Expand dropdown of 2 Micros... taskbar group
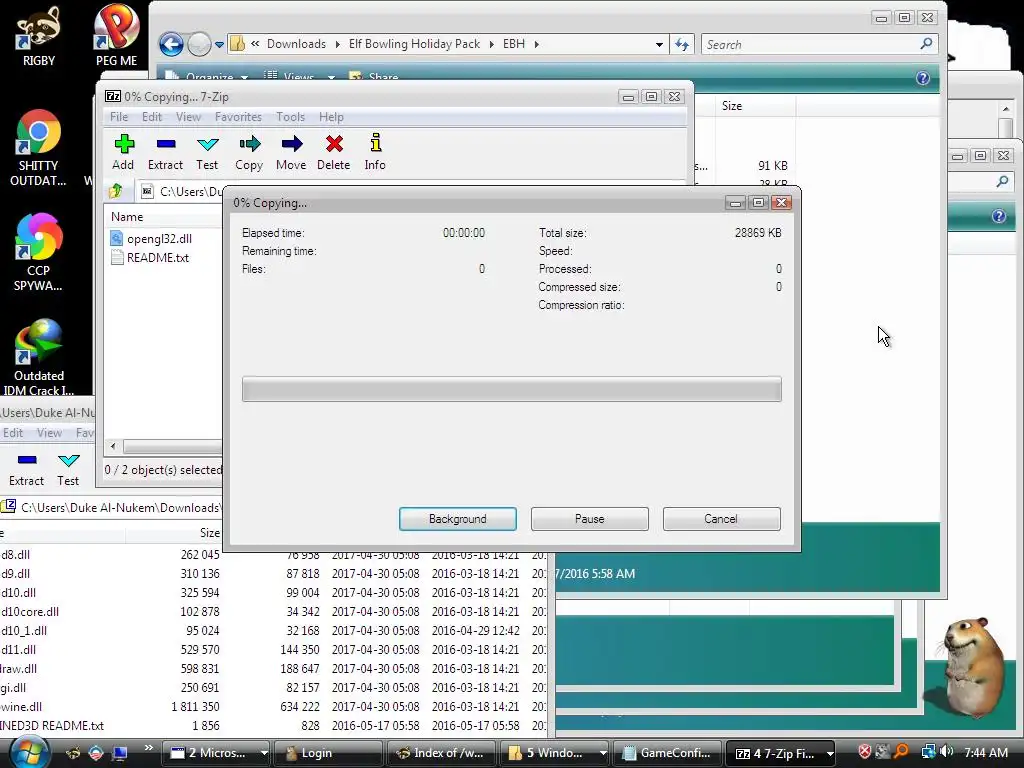This screenshot has width=1024, height=768. point(264,753)
